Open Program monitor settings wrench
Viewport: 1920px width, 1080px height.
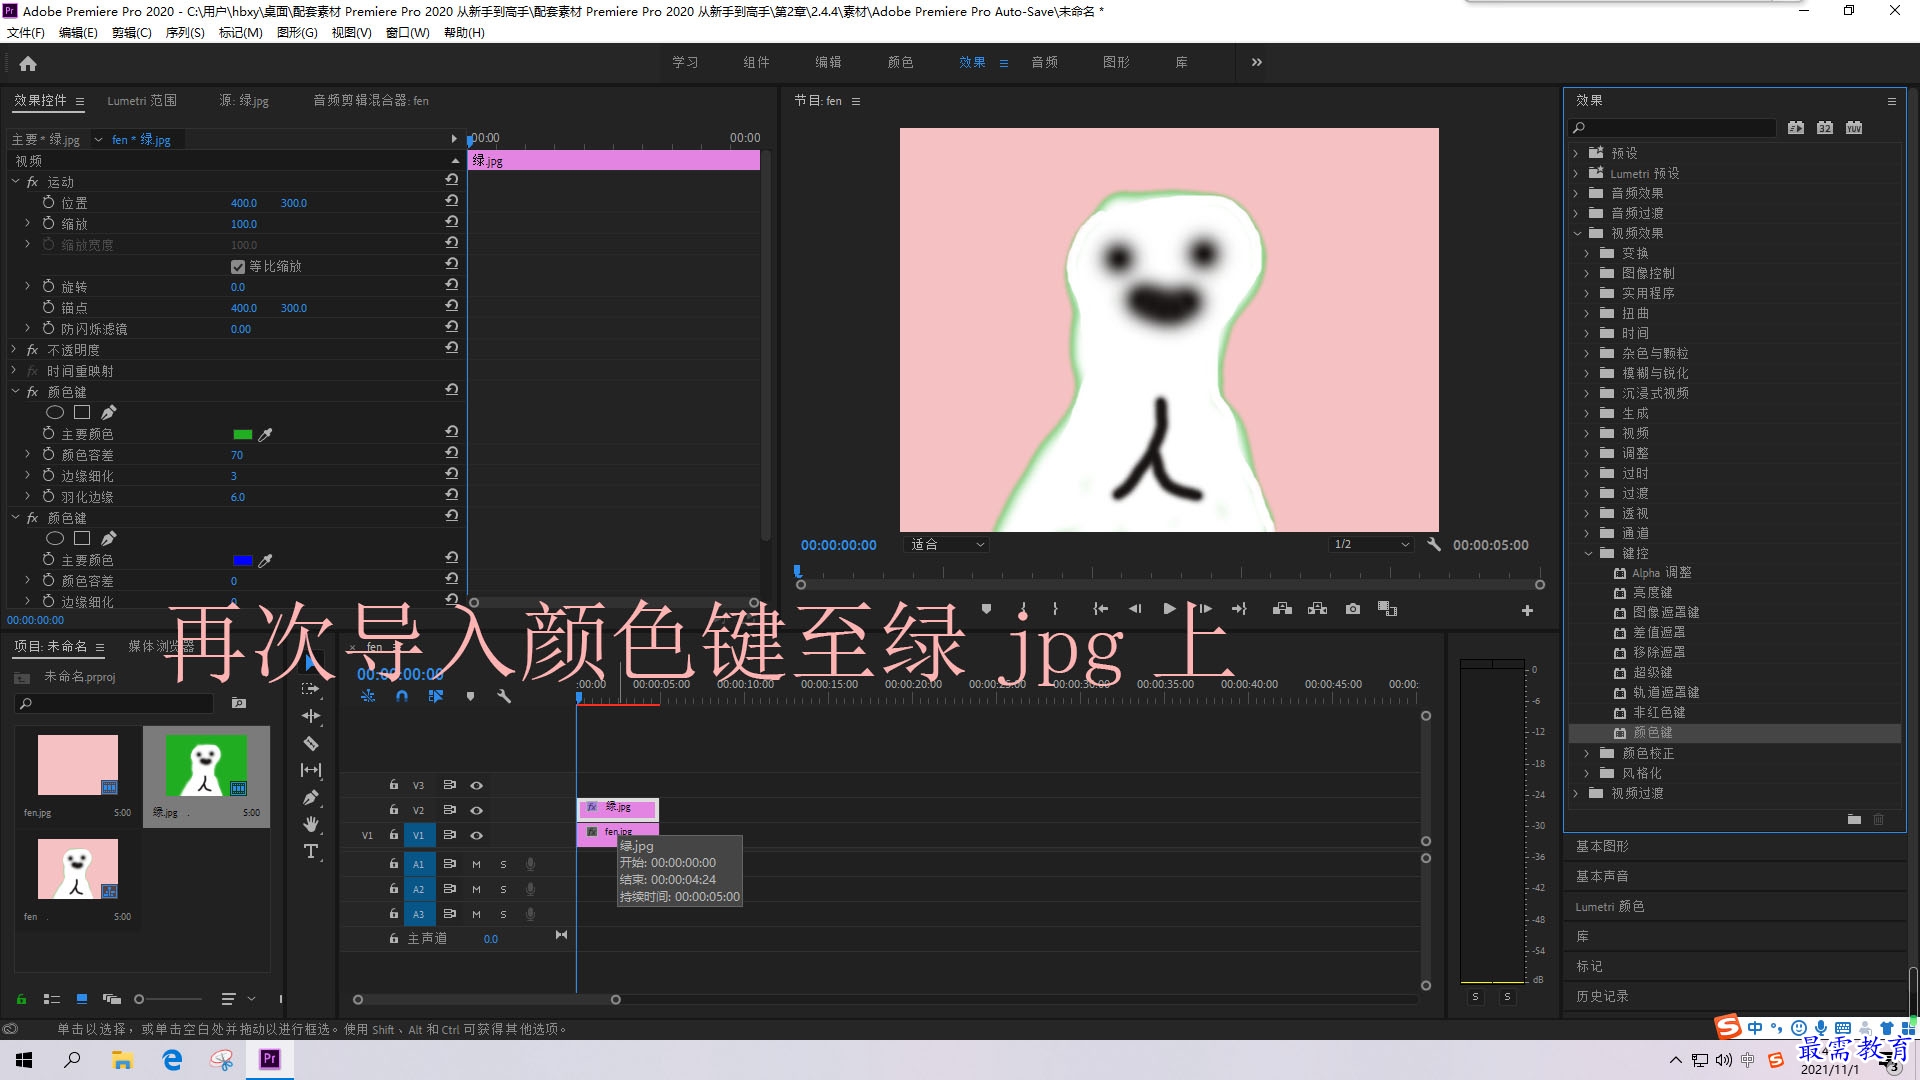coord(1434,545)
